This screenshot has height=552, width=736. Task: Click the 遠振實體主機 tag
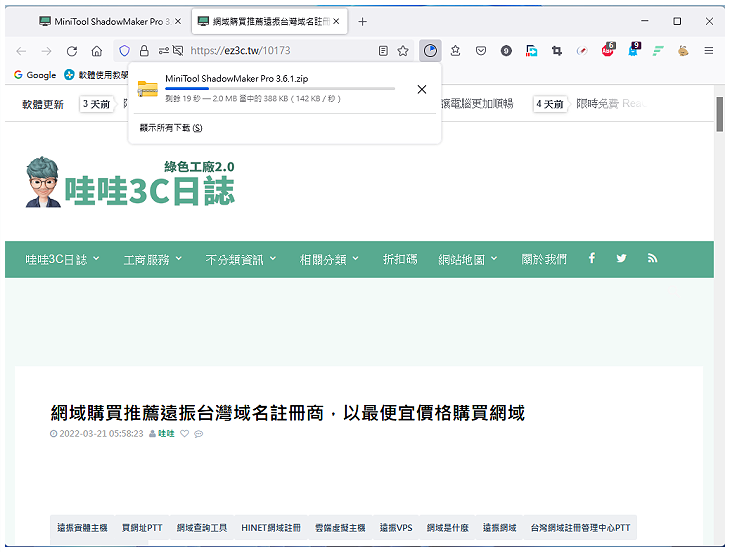point(82,528)
